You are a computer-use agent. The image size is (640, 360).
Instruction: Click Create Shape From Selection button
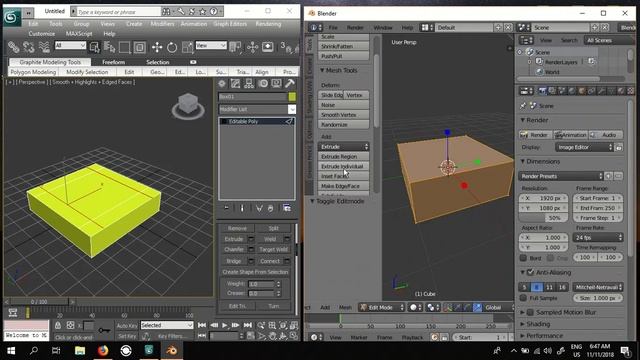point(255,272)
